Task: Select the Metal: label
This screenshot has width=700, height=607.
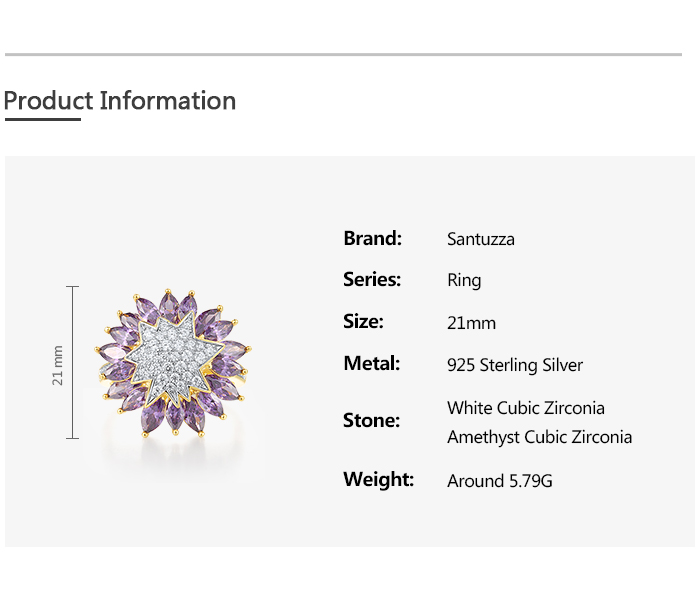Action: (371, 364)
